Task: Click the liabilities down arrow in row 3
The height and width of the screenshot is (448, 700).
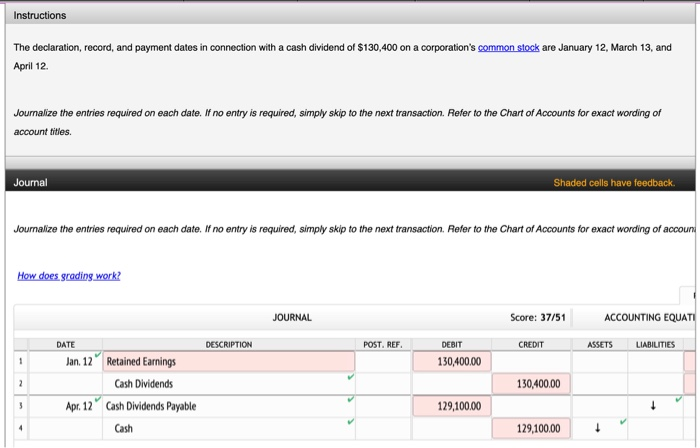Action: pyautogui.click(x=653, y=406)
